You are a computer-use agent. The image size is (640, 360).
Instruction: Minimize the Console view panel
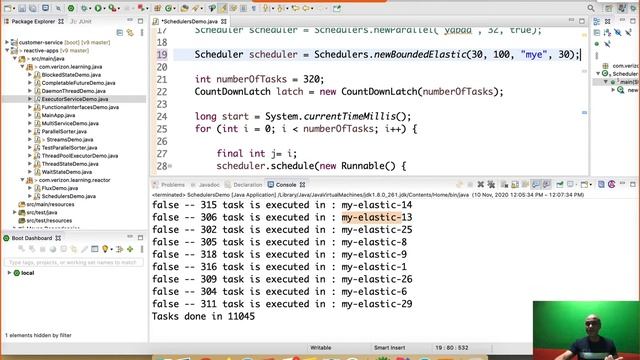pyautogui.click(x=622, y=184)
